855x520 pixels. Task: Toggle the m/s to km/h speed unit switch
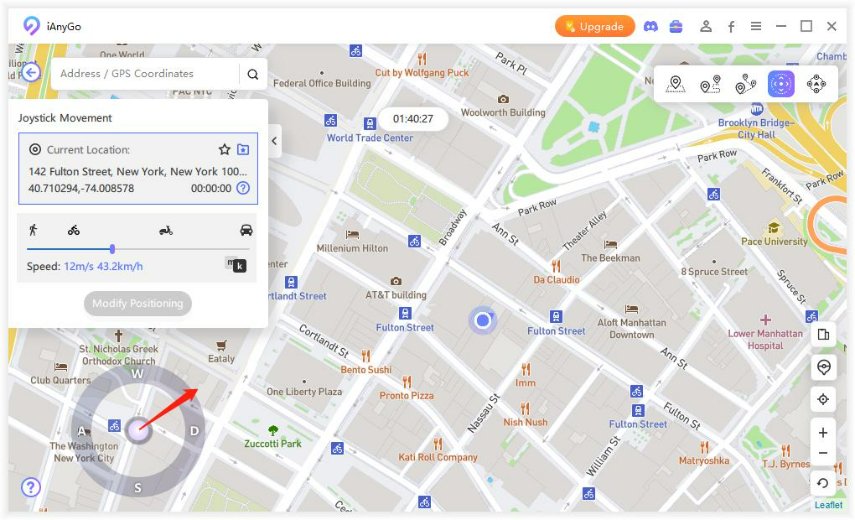point(236,265)
